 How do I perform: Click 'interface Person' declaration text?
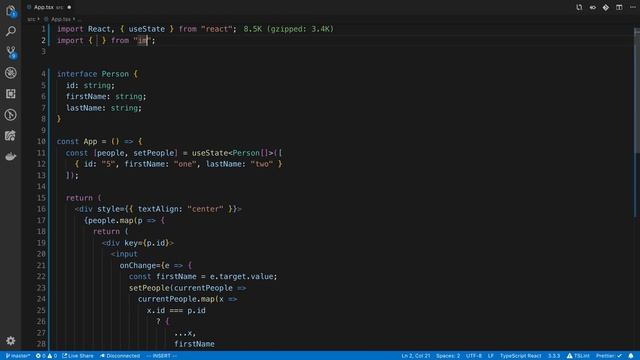click(x=93, y=74)
